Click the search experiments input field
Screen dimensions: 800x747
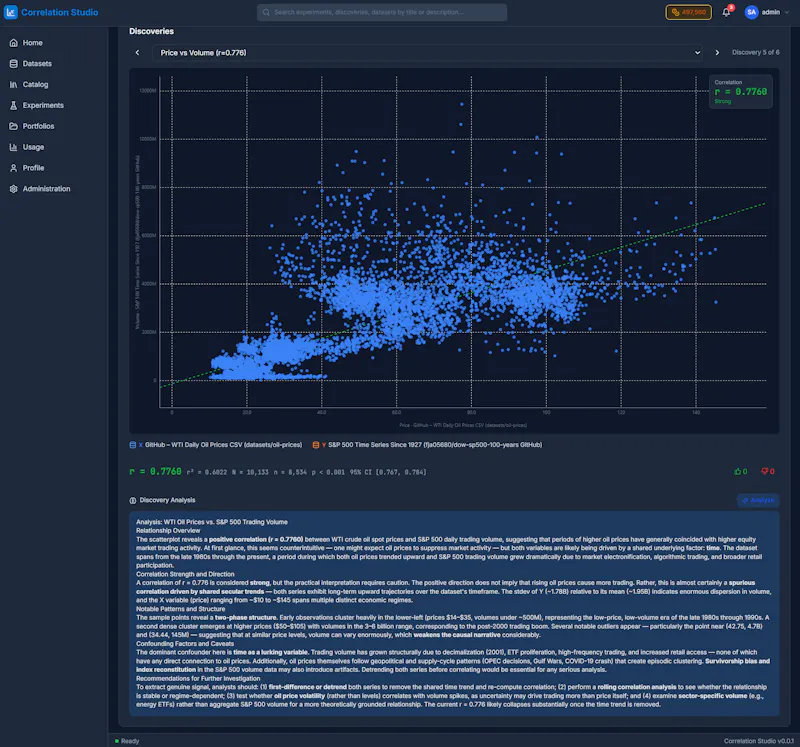click(382, 12)
